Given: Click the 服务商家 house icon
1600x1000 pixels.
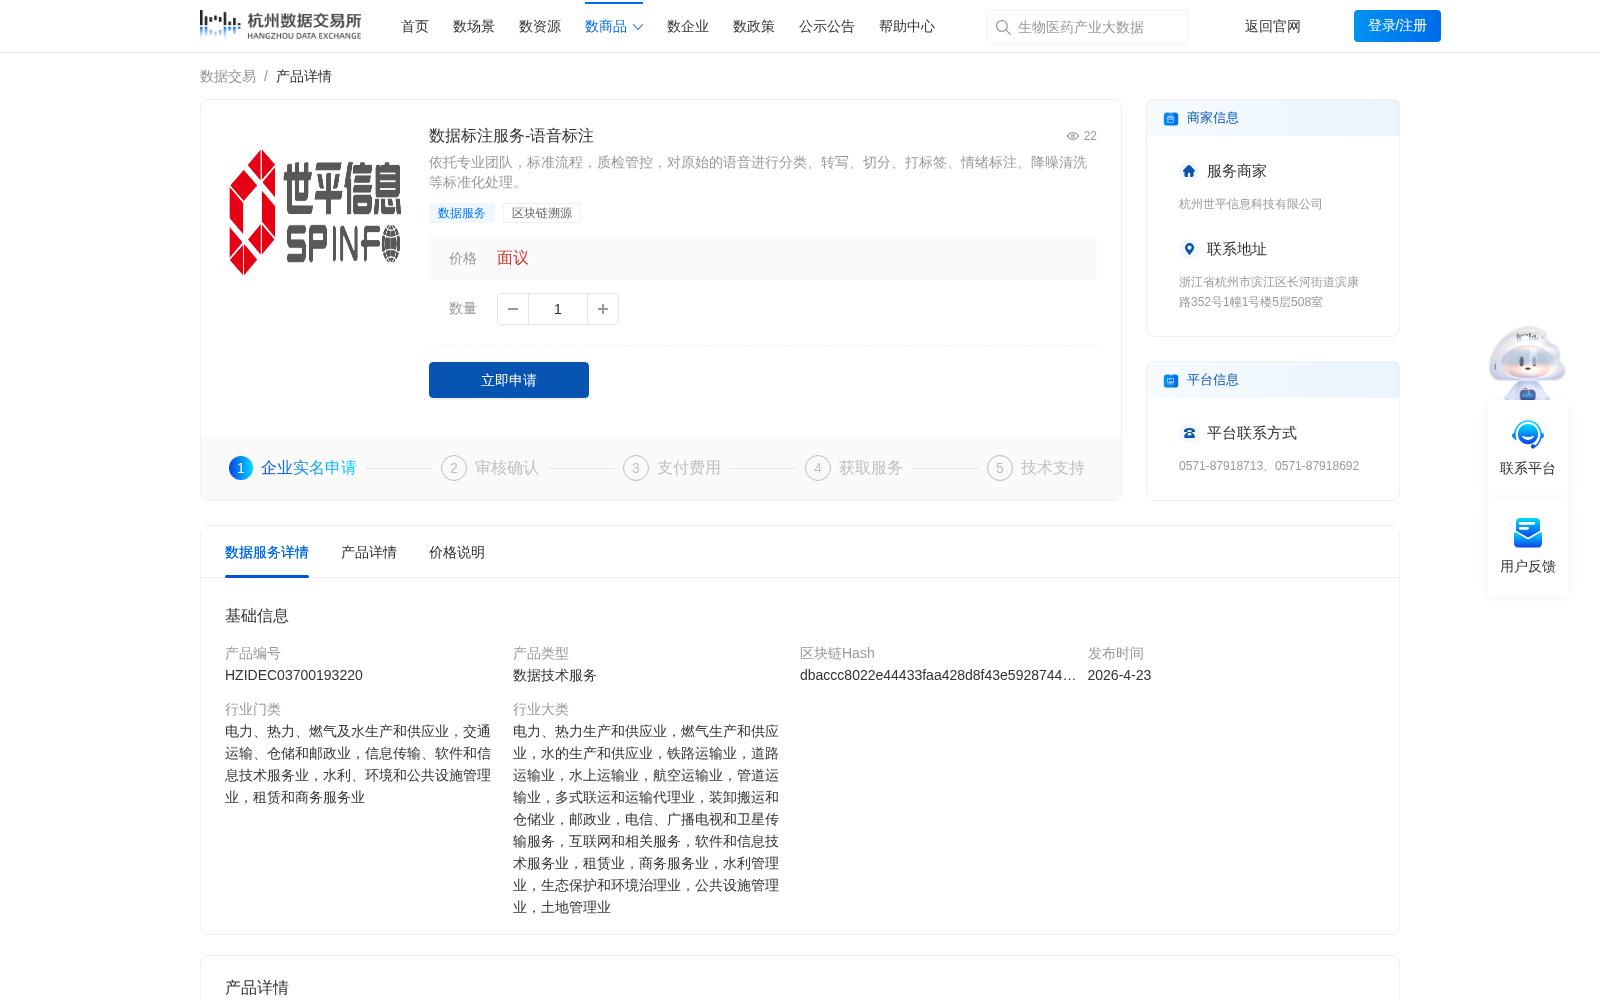Looking at the screenshot, I should [1189, 171].
